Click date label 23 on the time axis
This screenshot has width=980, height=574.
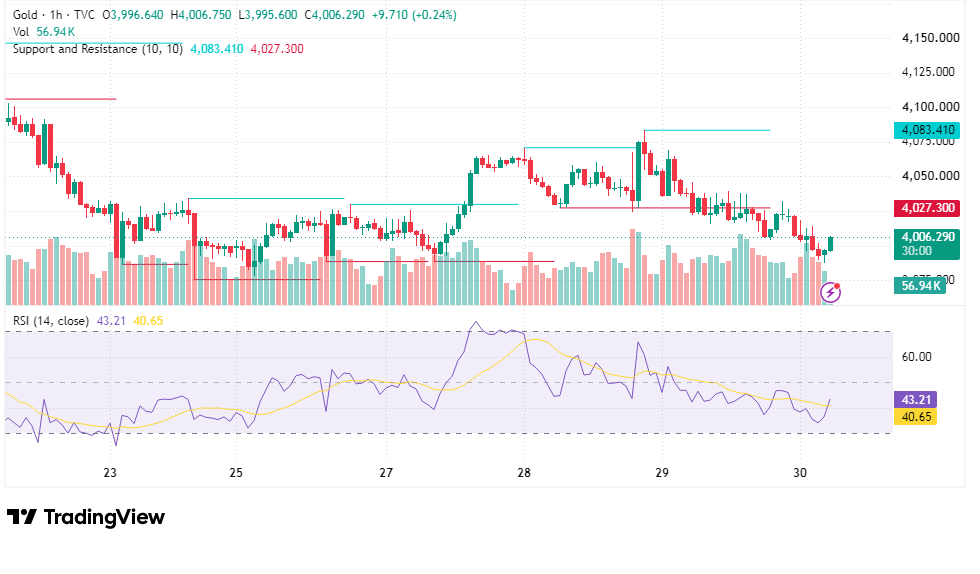[x=110, y=473]
